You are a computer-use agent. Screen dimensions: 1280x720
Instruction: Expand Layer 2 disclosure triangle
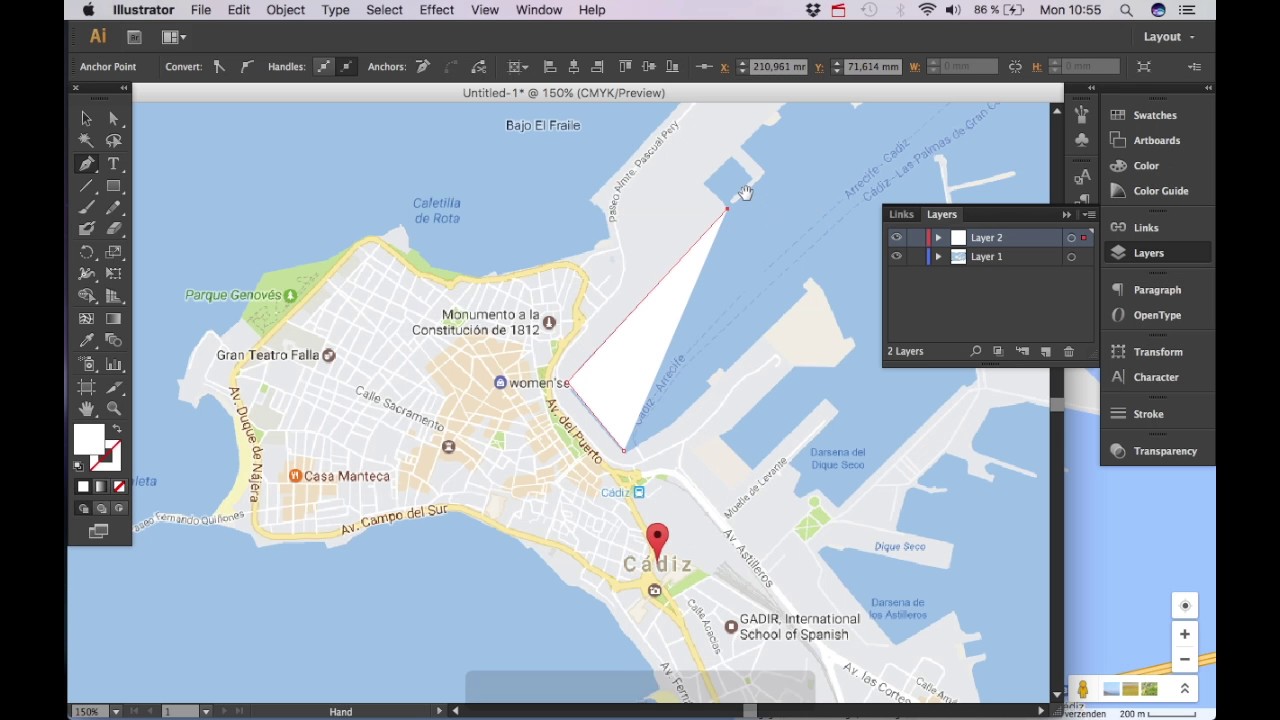click(938, 238)
